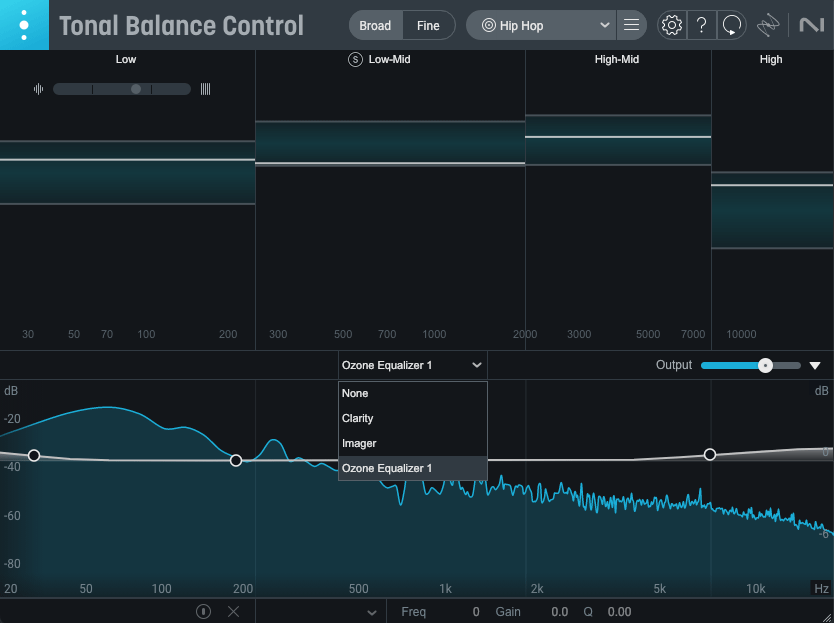
Task: Adjust the Output gain slider
Action: pyautogui.click(x=750, y=366)
